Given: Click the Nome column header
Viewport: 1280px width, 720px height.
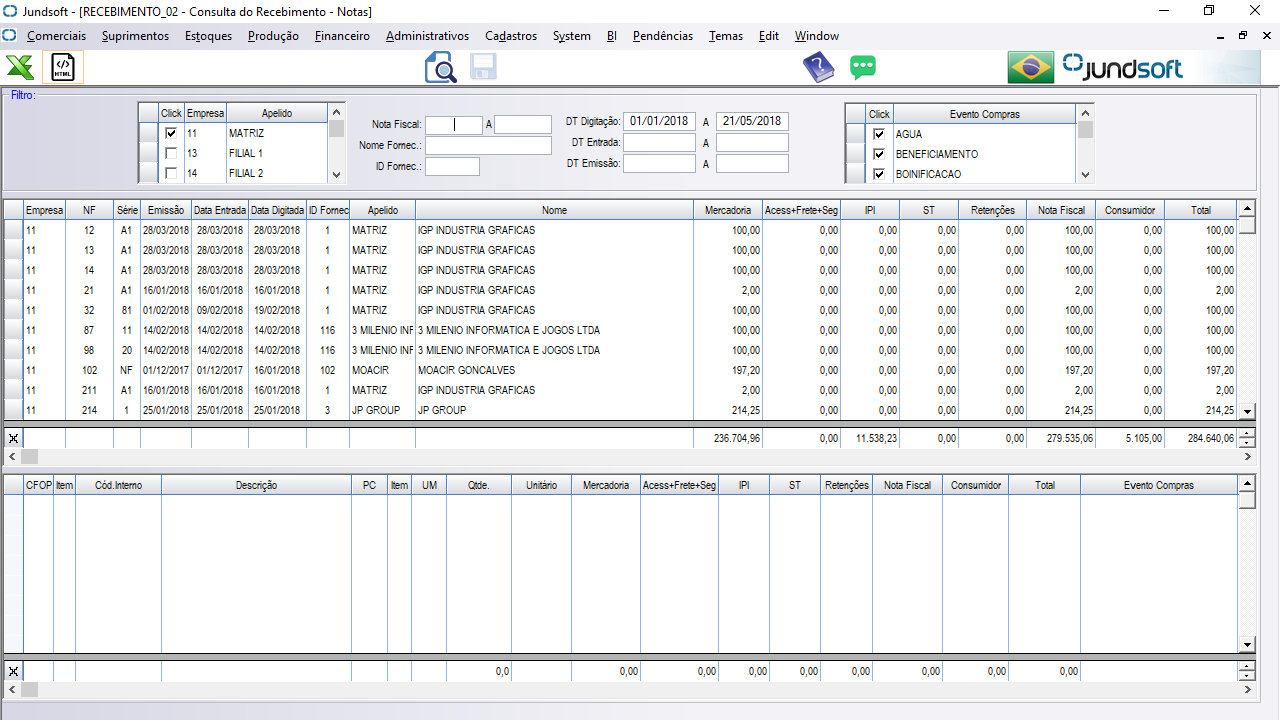Looking at the screenshot, I should (555, 210).
